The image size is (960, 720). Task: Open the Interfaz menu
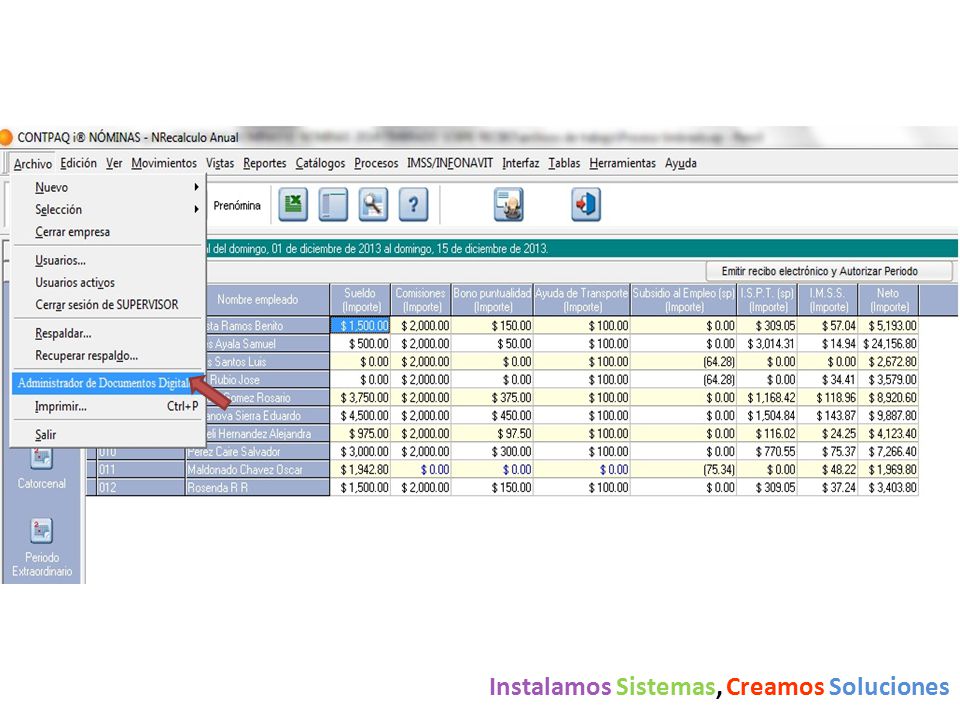click(520, 163)
